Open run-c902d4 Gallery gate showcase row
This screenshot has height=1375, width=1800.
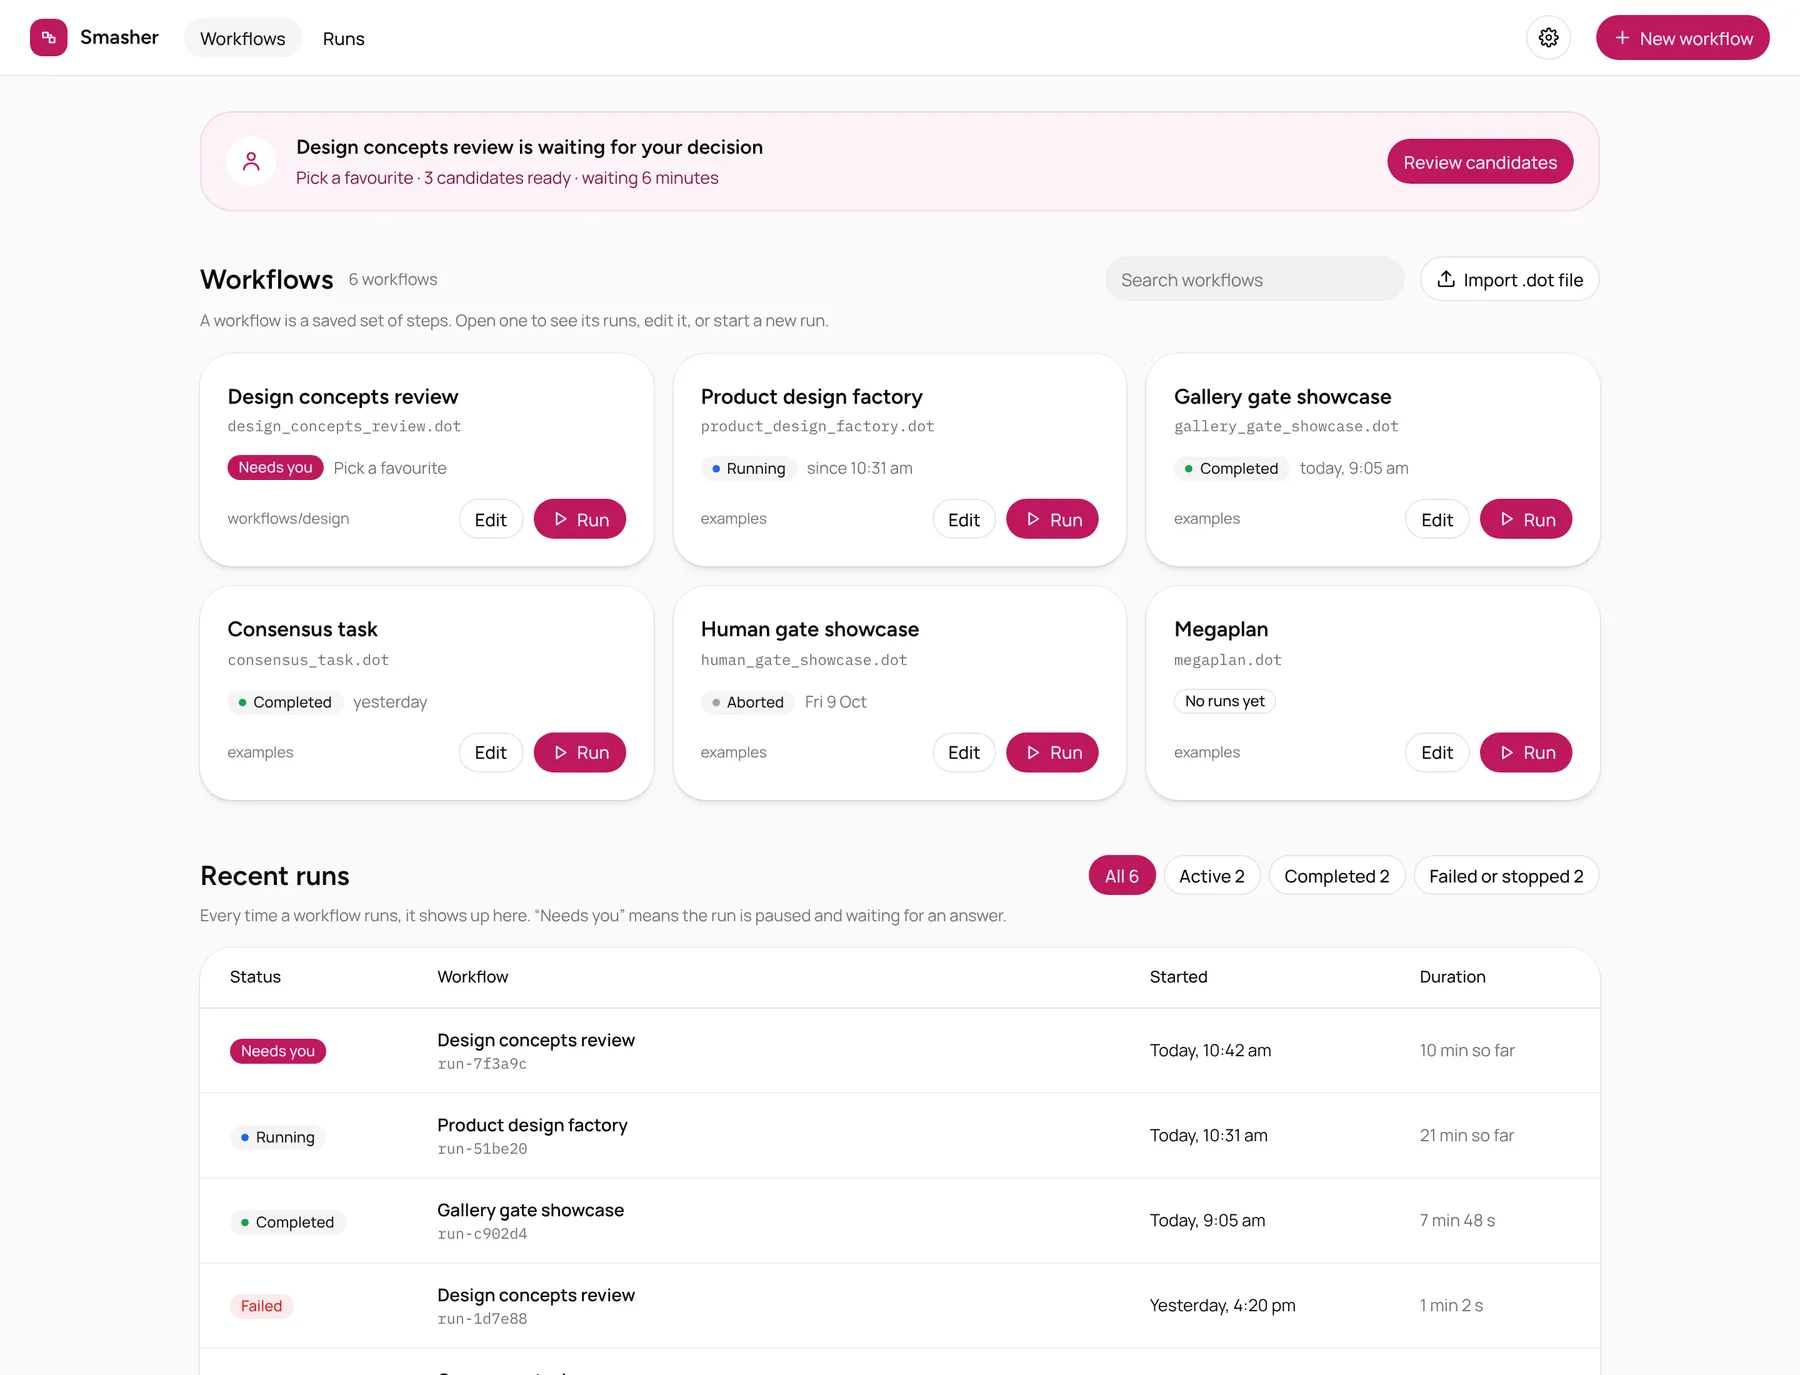click(899, 1221)
